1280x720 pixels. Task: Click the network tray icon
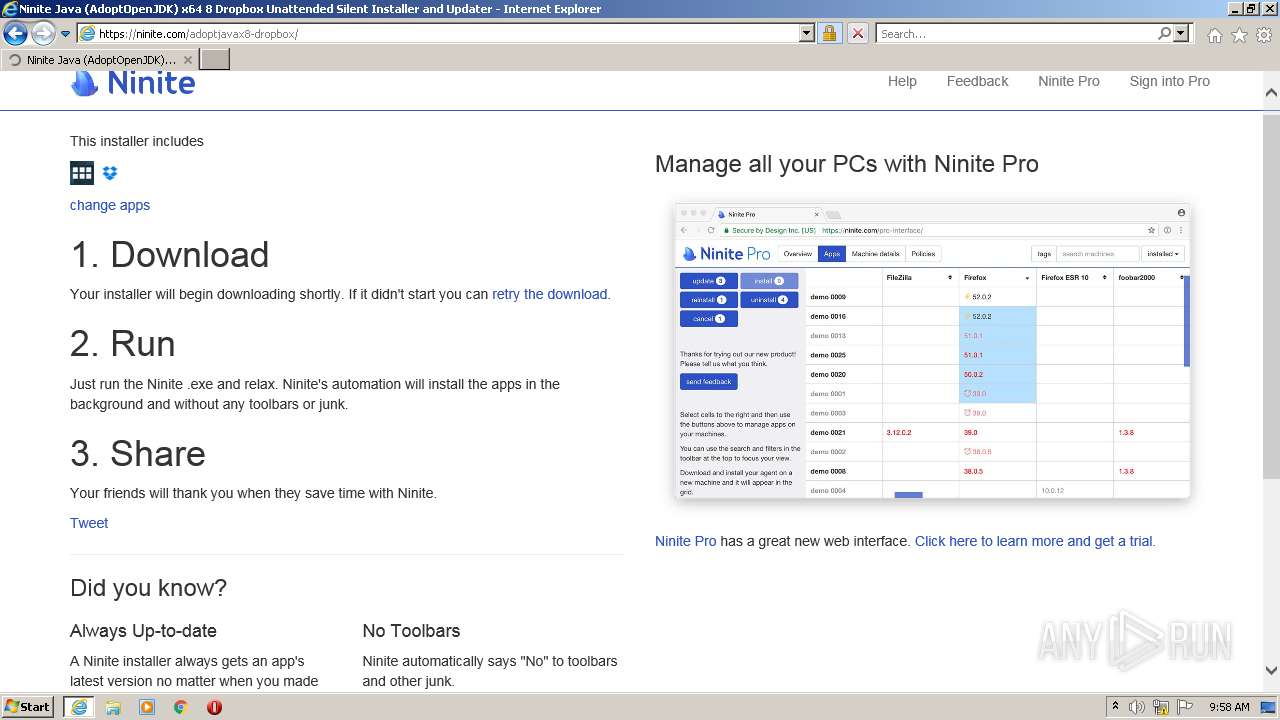pos(1160,707)
